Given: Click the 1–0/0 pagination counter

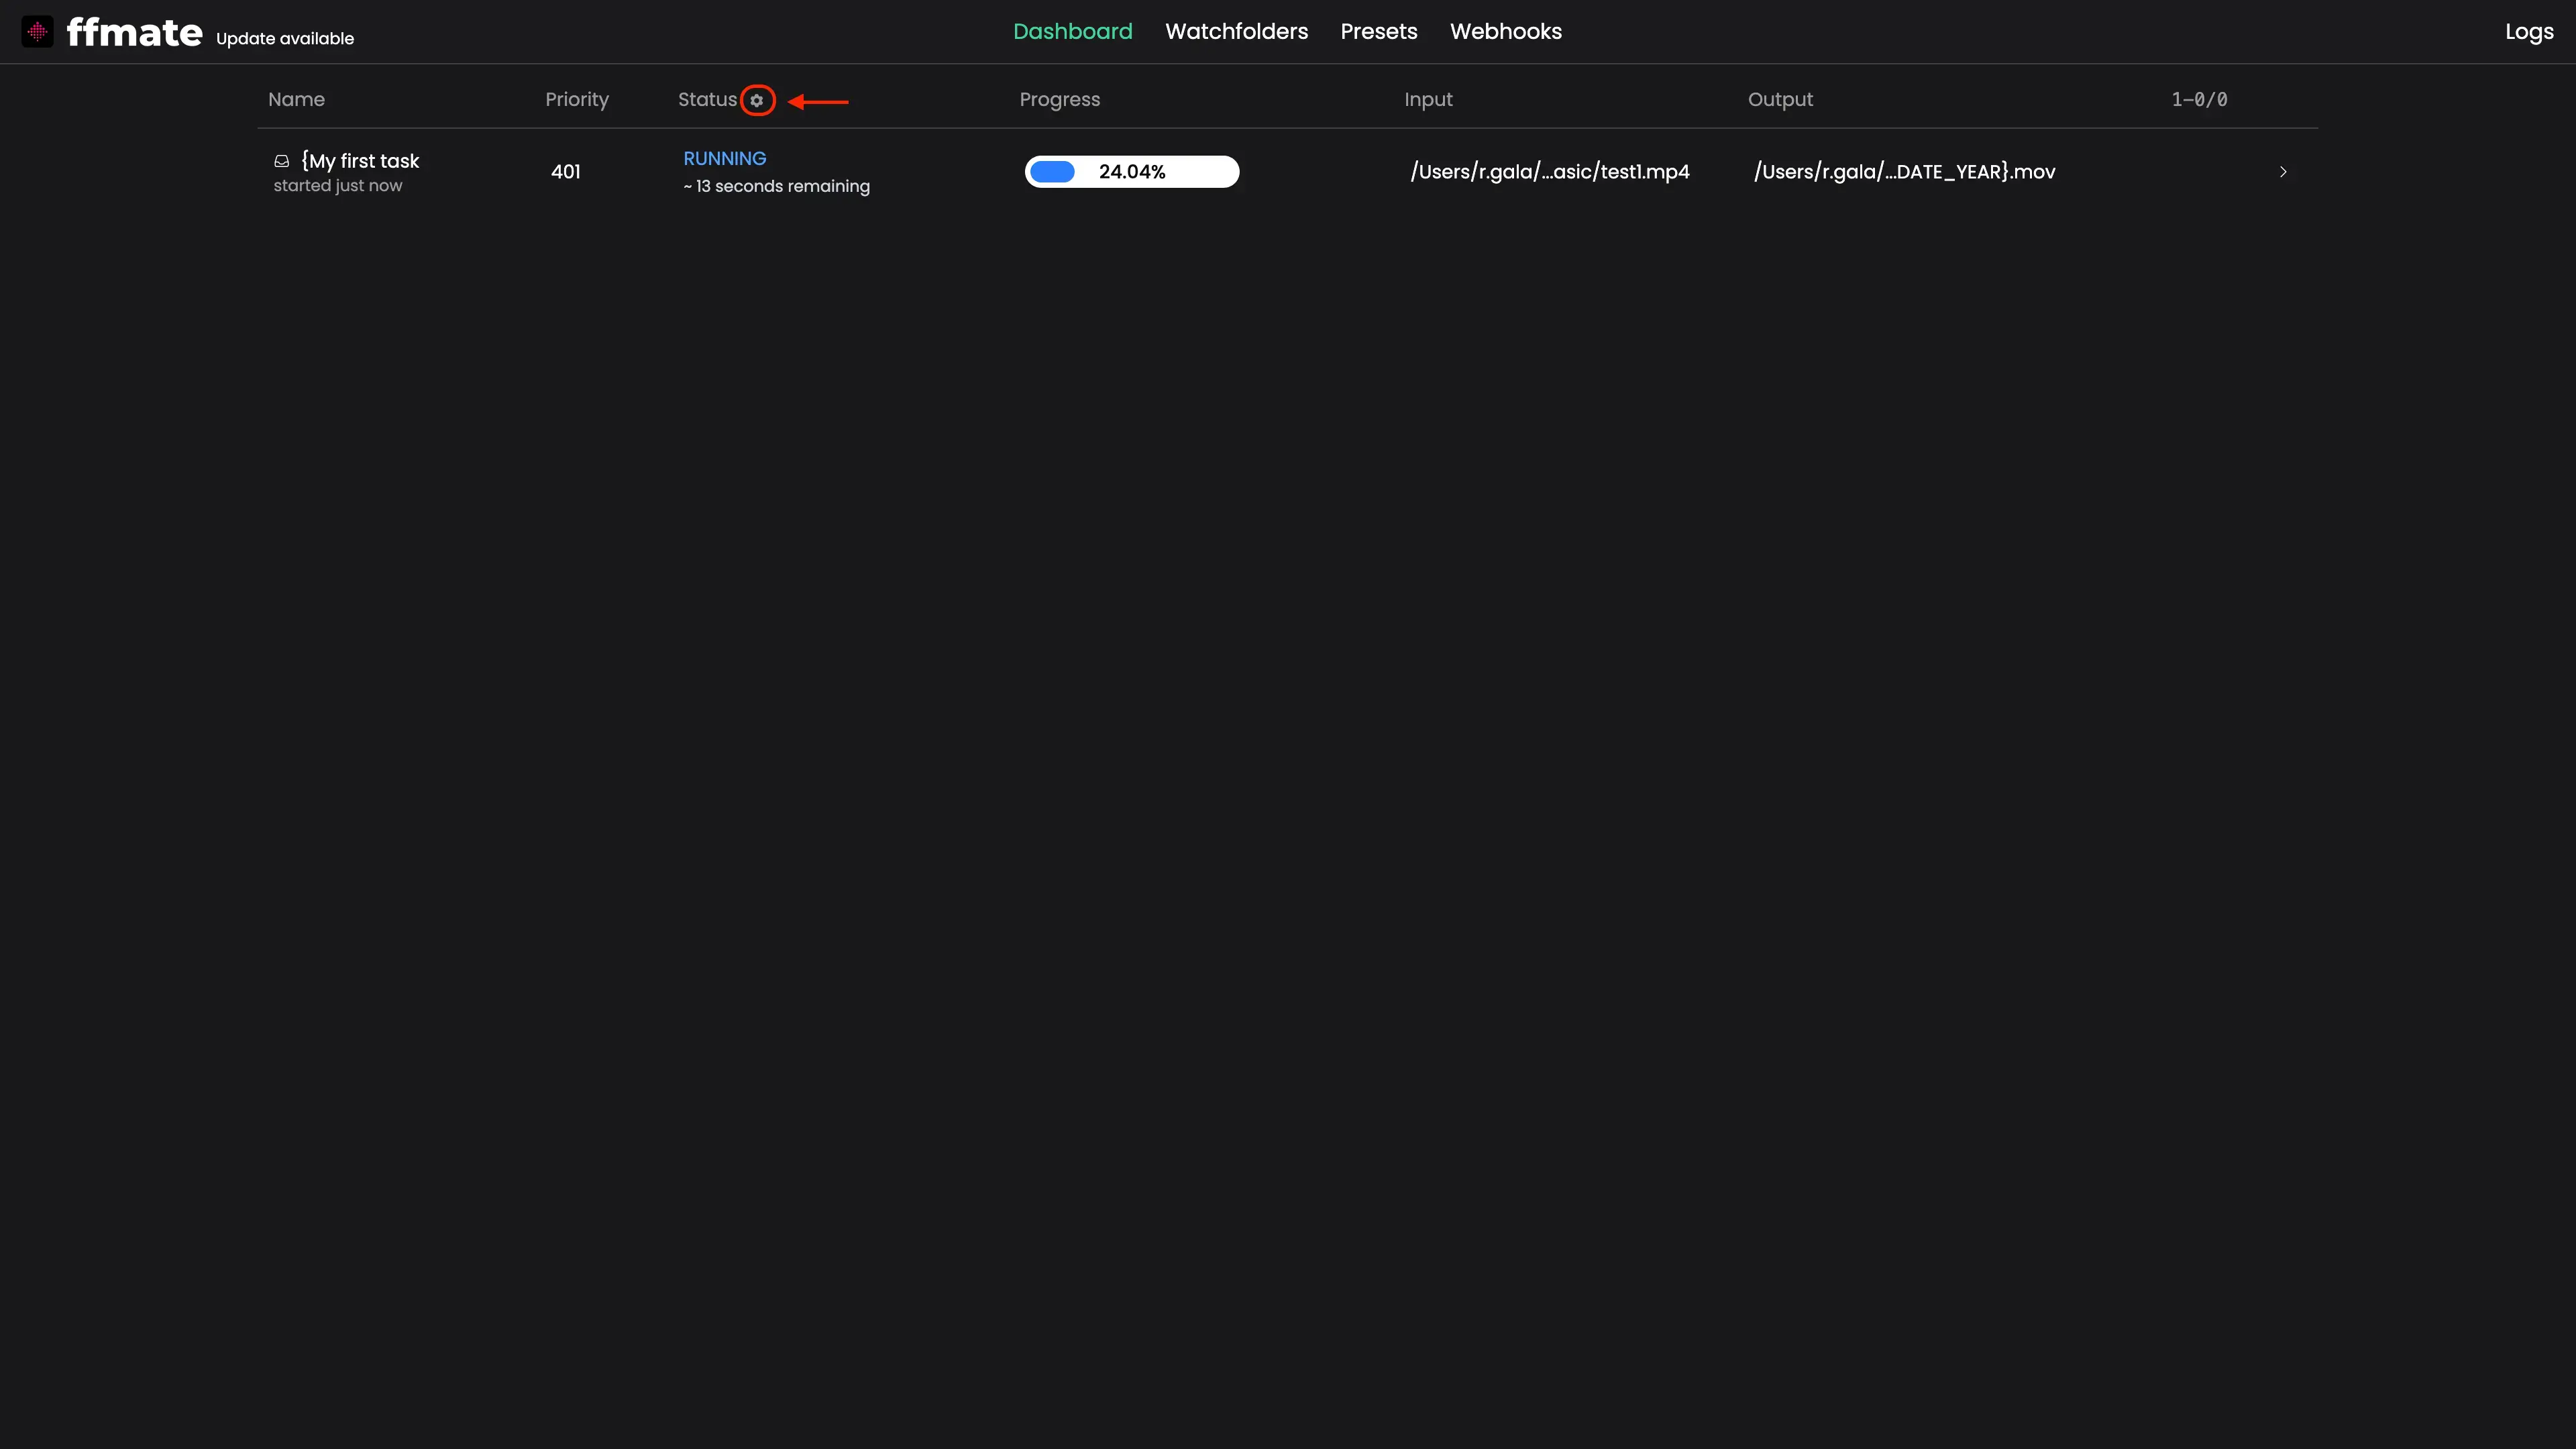Looking at the screenshot, I should point(2198,100).
